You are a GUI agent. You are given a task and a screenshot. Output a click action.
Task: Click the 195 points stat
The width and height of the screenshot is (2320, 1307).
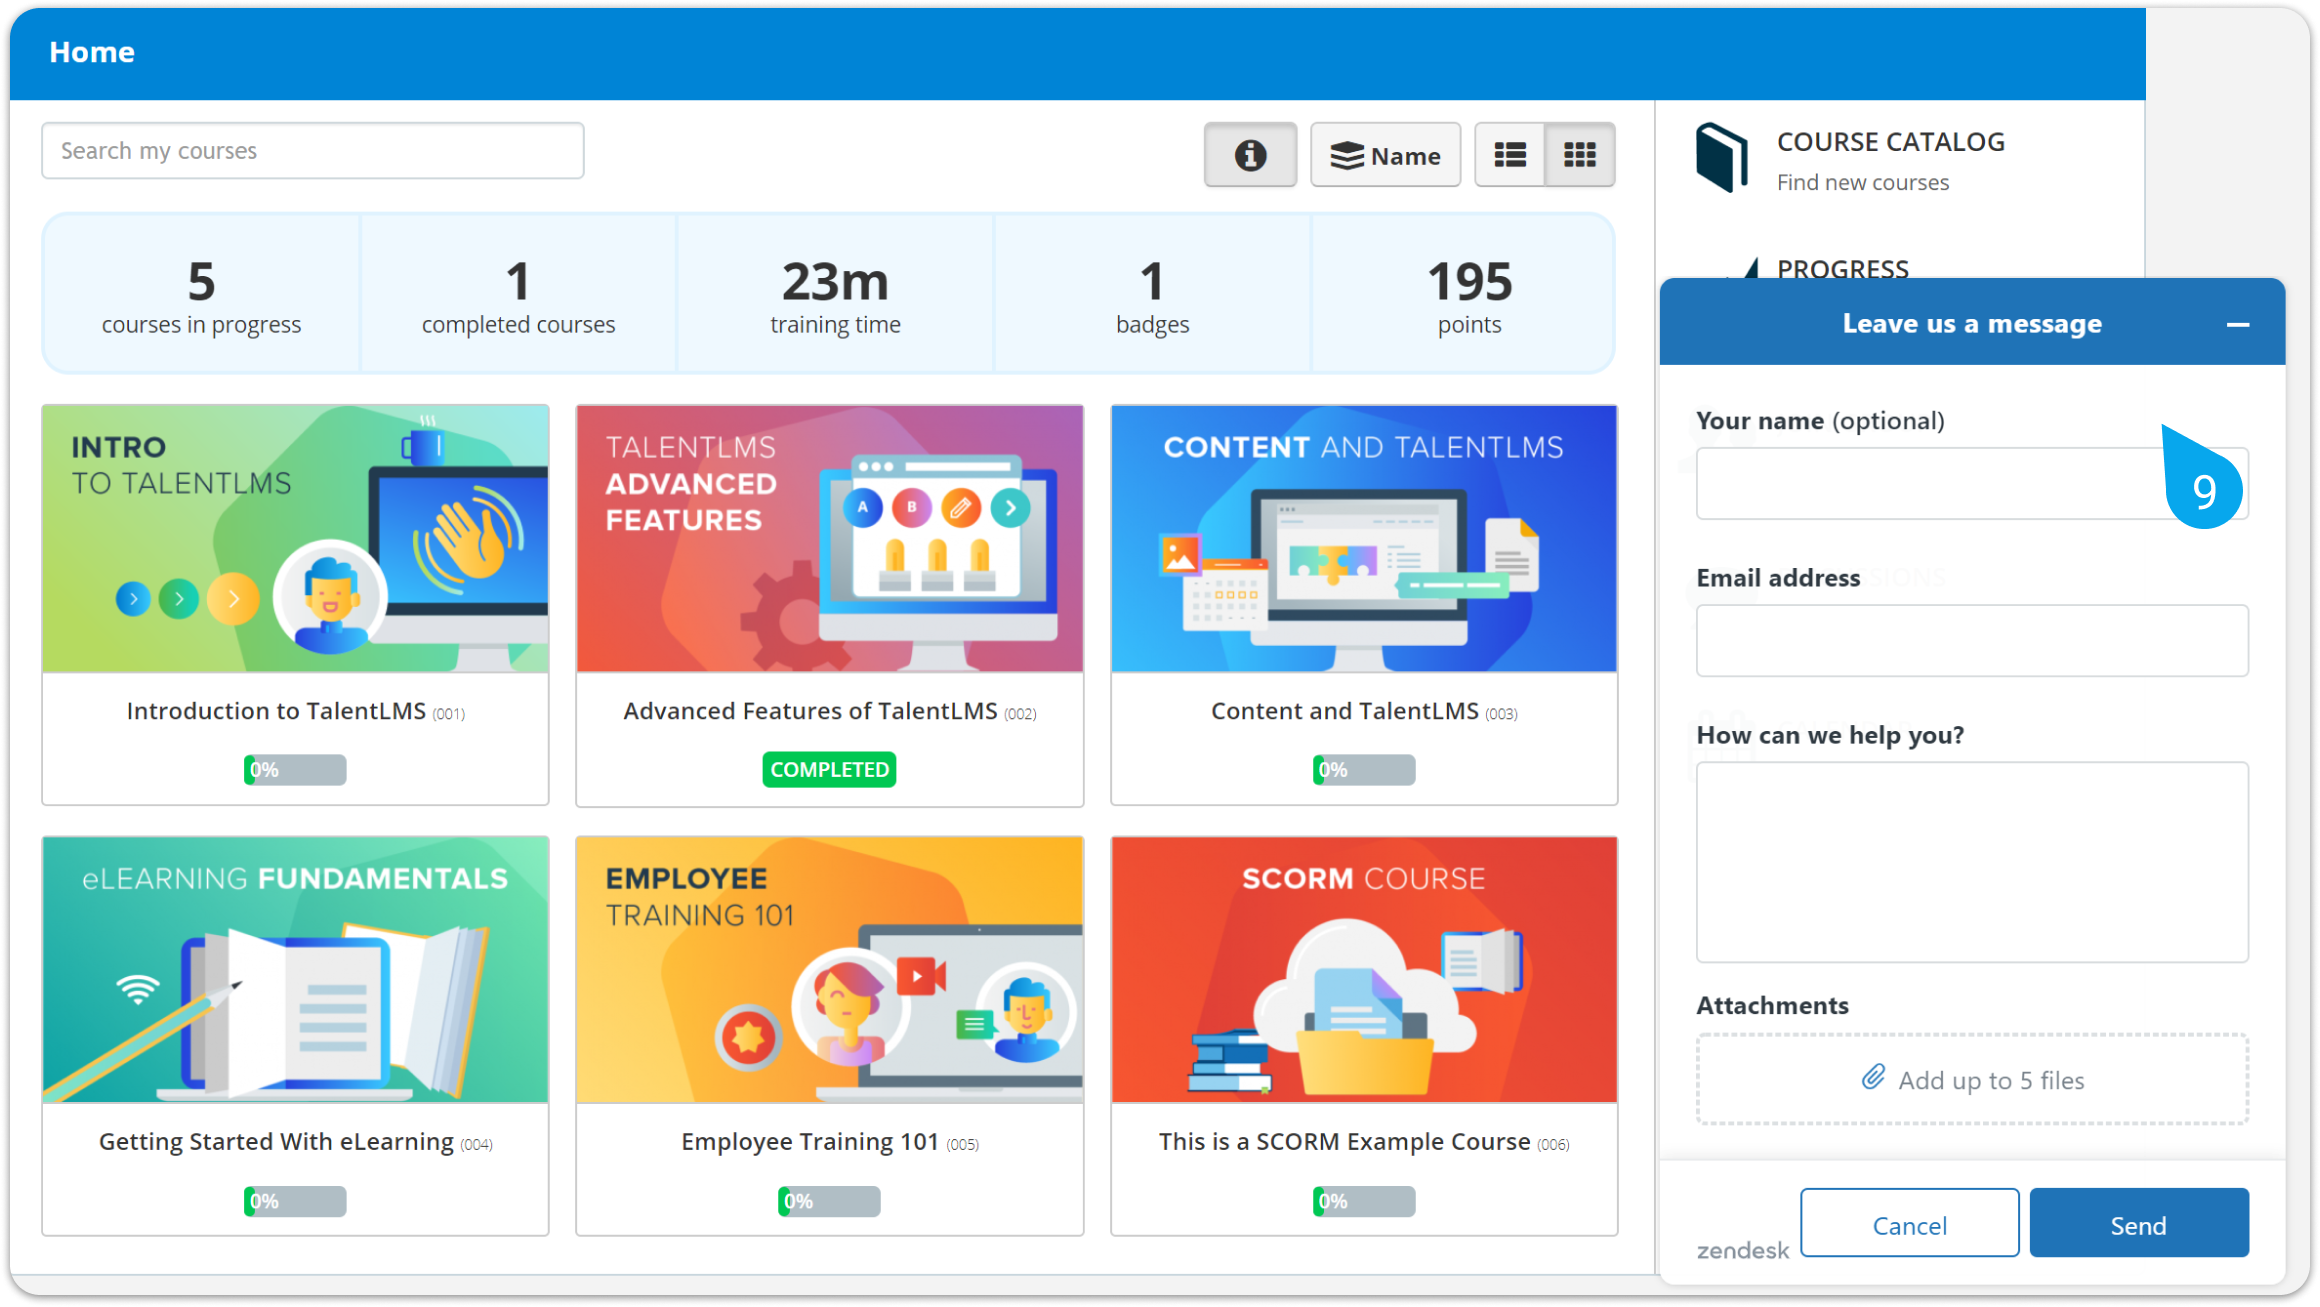1469,295
